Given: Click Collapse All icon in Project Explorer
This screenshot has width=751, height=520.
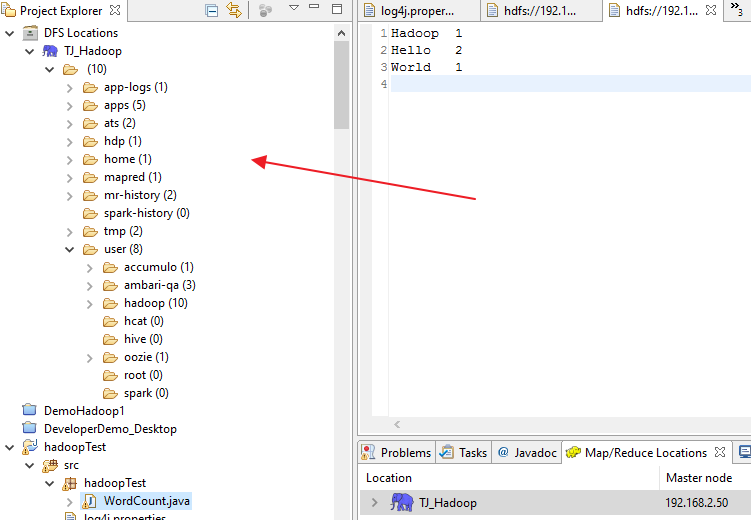Looking at the screenshot, I should (211, 11).
